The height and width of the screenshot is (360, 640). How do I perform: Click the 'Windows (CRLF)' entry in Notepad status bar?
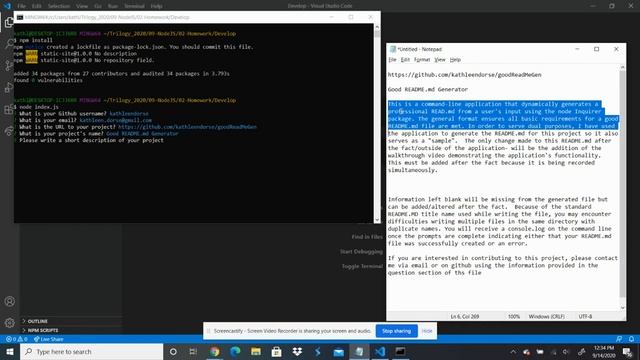tap(547, 316)
